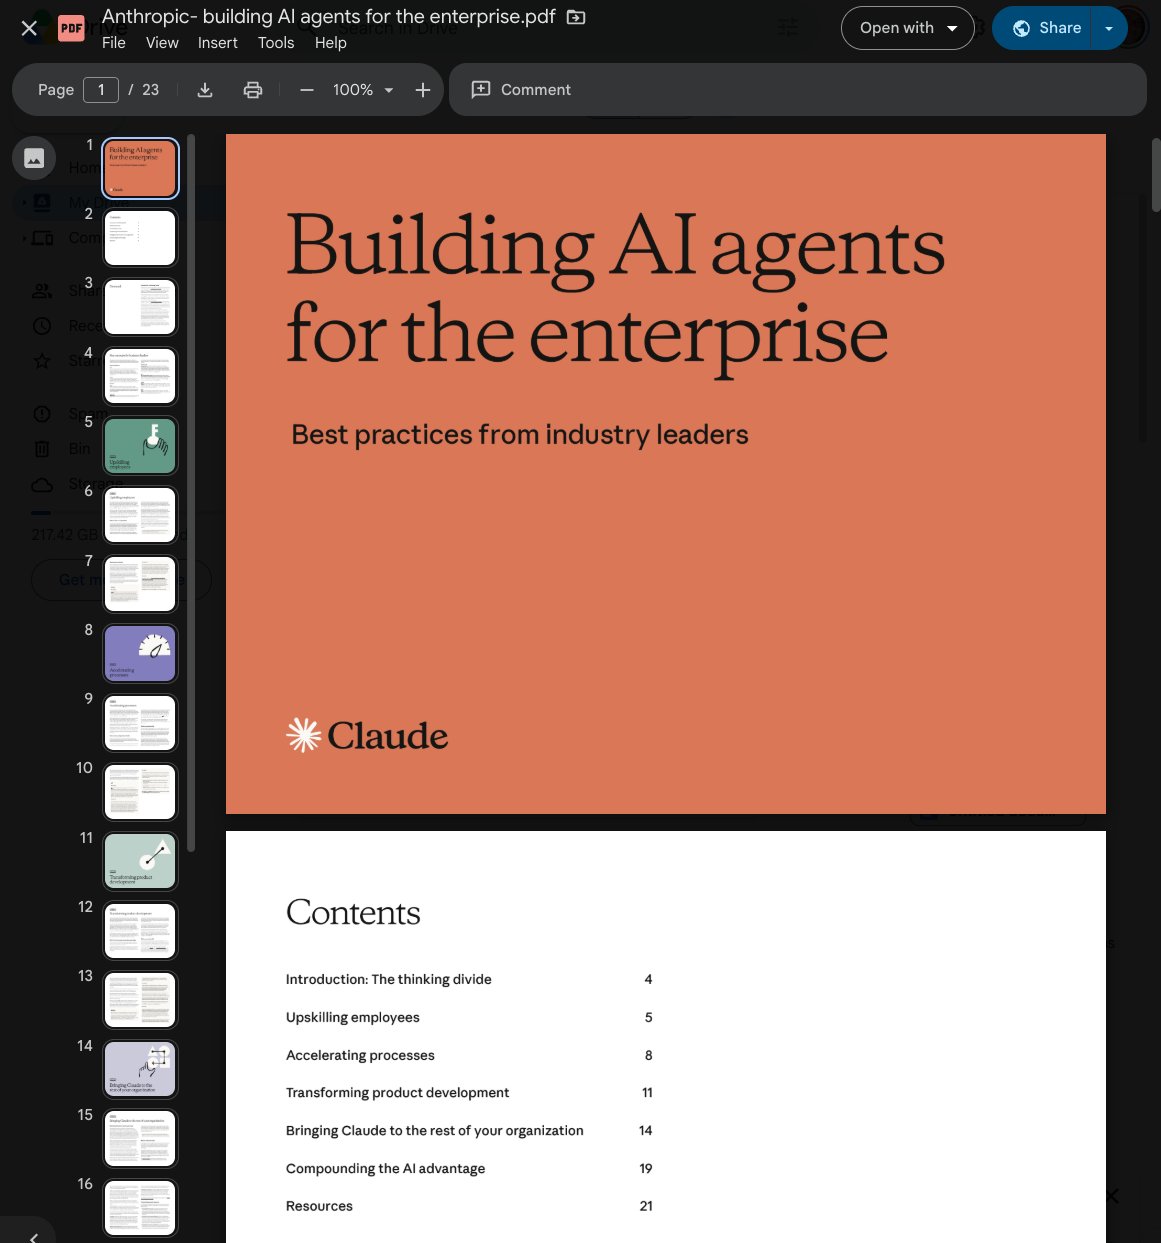Click 'Bringing Claude to the rest' contents entry
The height and width of the screenshot is (1243, 1161).
point(434,1130)
